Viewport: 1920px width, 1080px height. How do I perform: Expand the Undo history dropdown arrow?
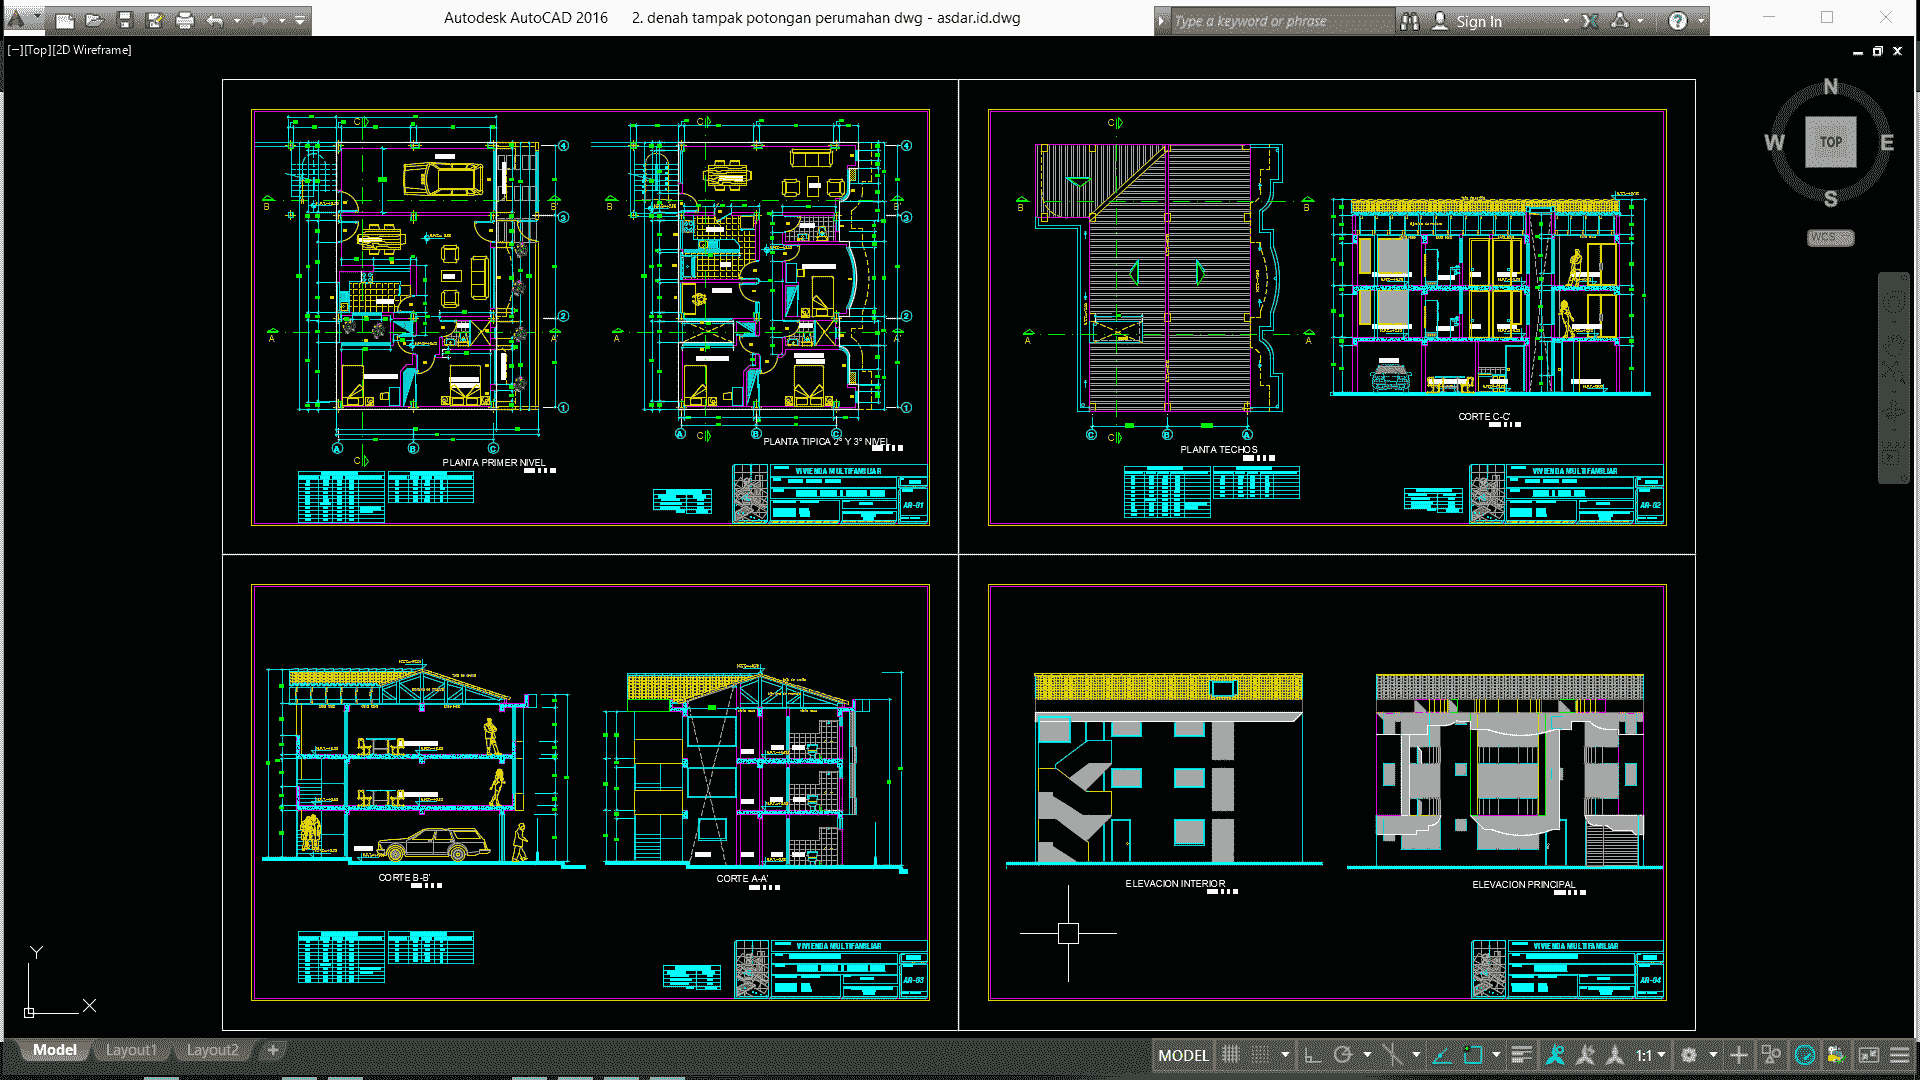237,20
